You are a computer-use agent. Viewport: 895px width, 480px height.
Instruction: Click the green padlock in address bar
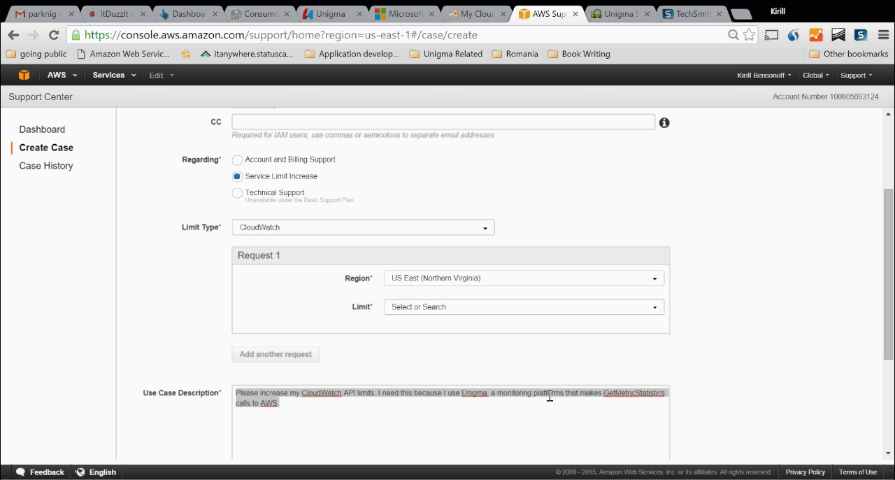(x=75, y=35)
